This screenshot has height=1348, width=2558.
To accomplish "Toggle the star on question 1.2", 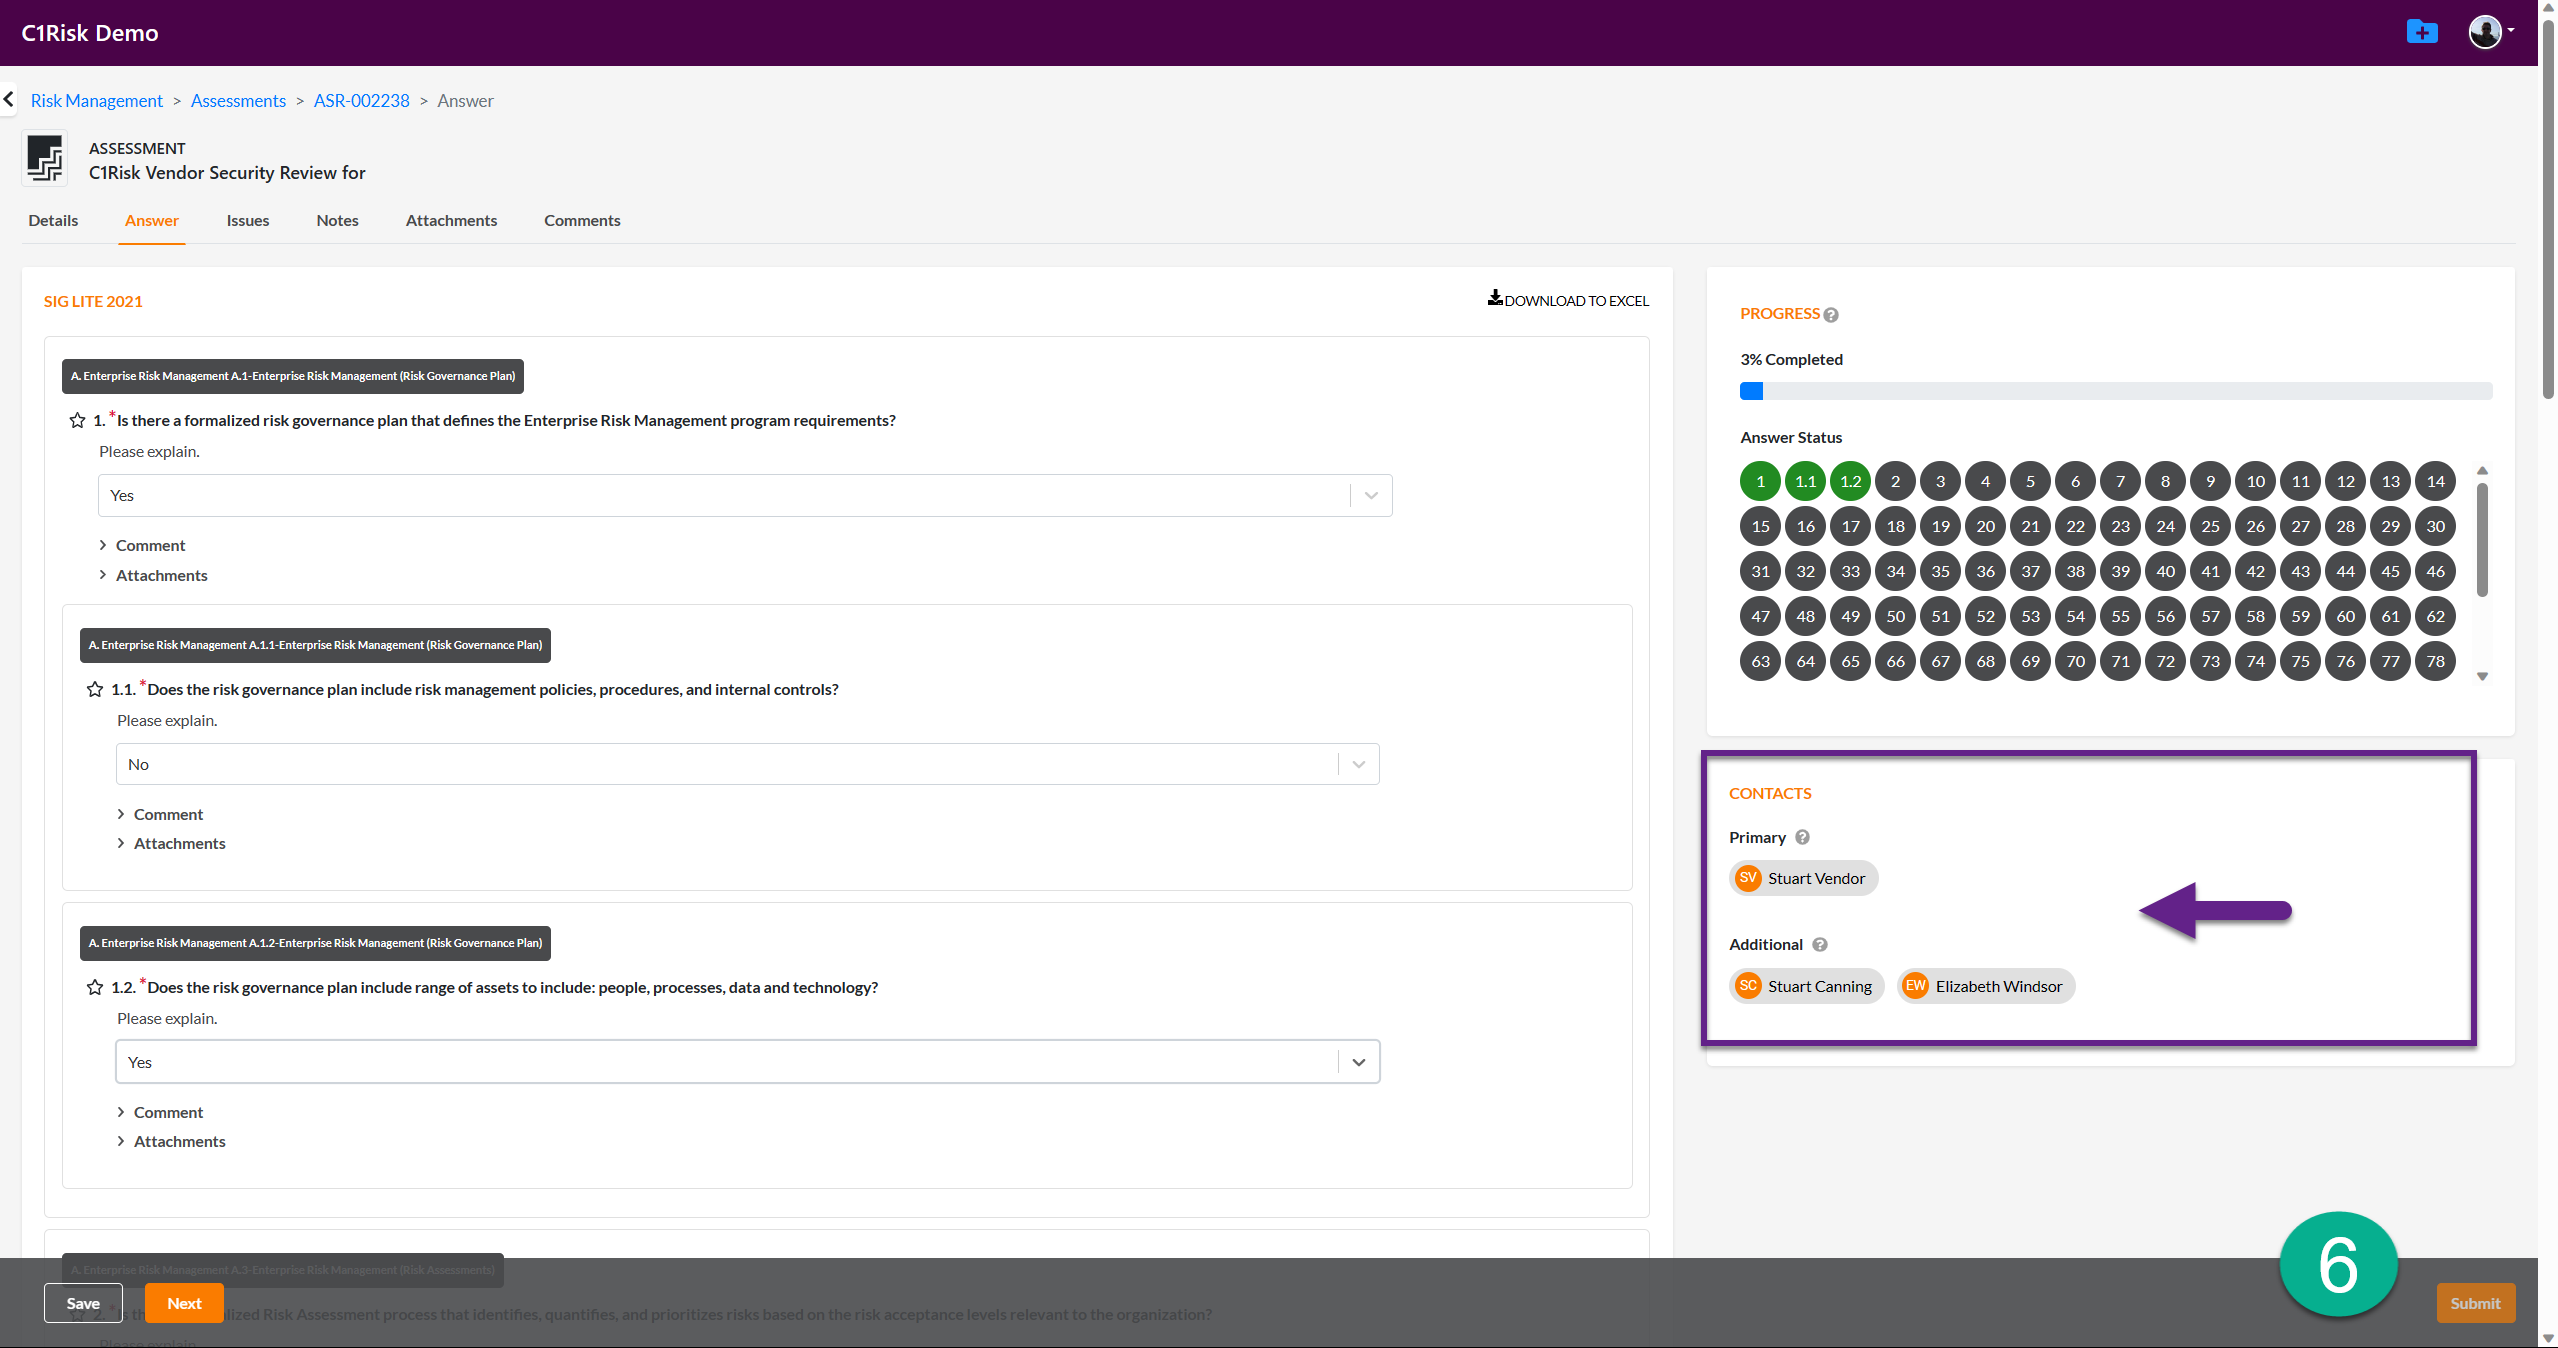I will (x=95, y=987).
